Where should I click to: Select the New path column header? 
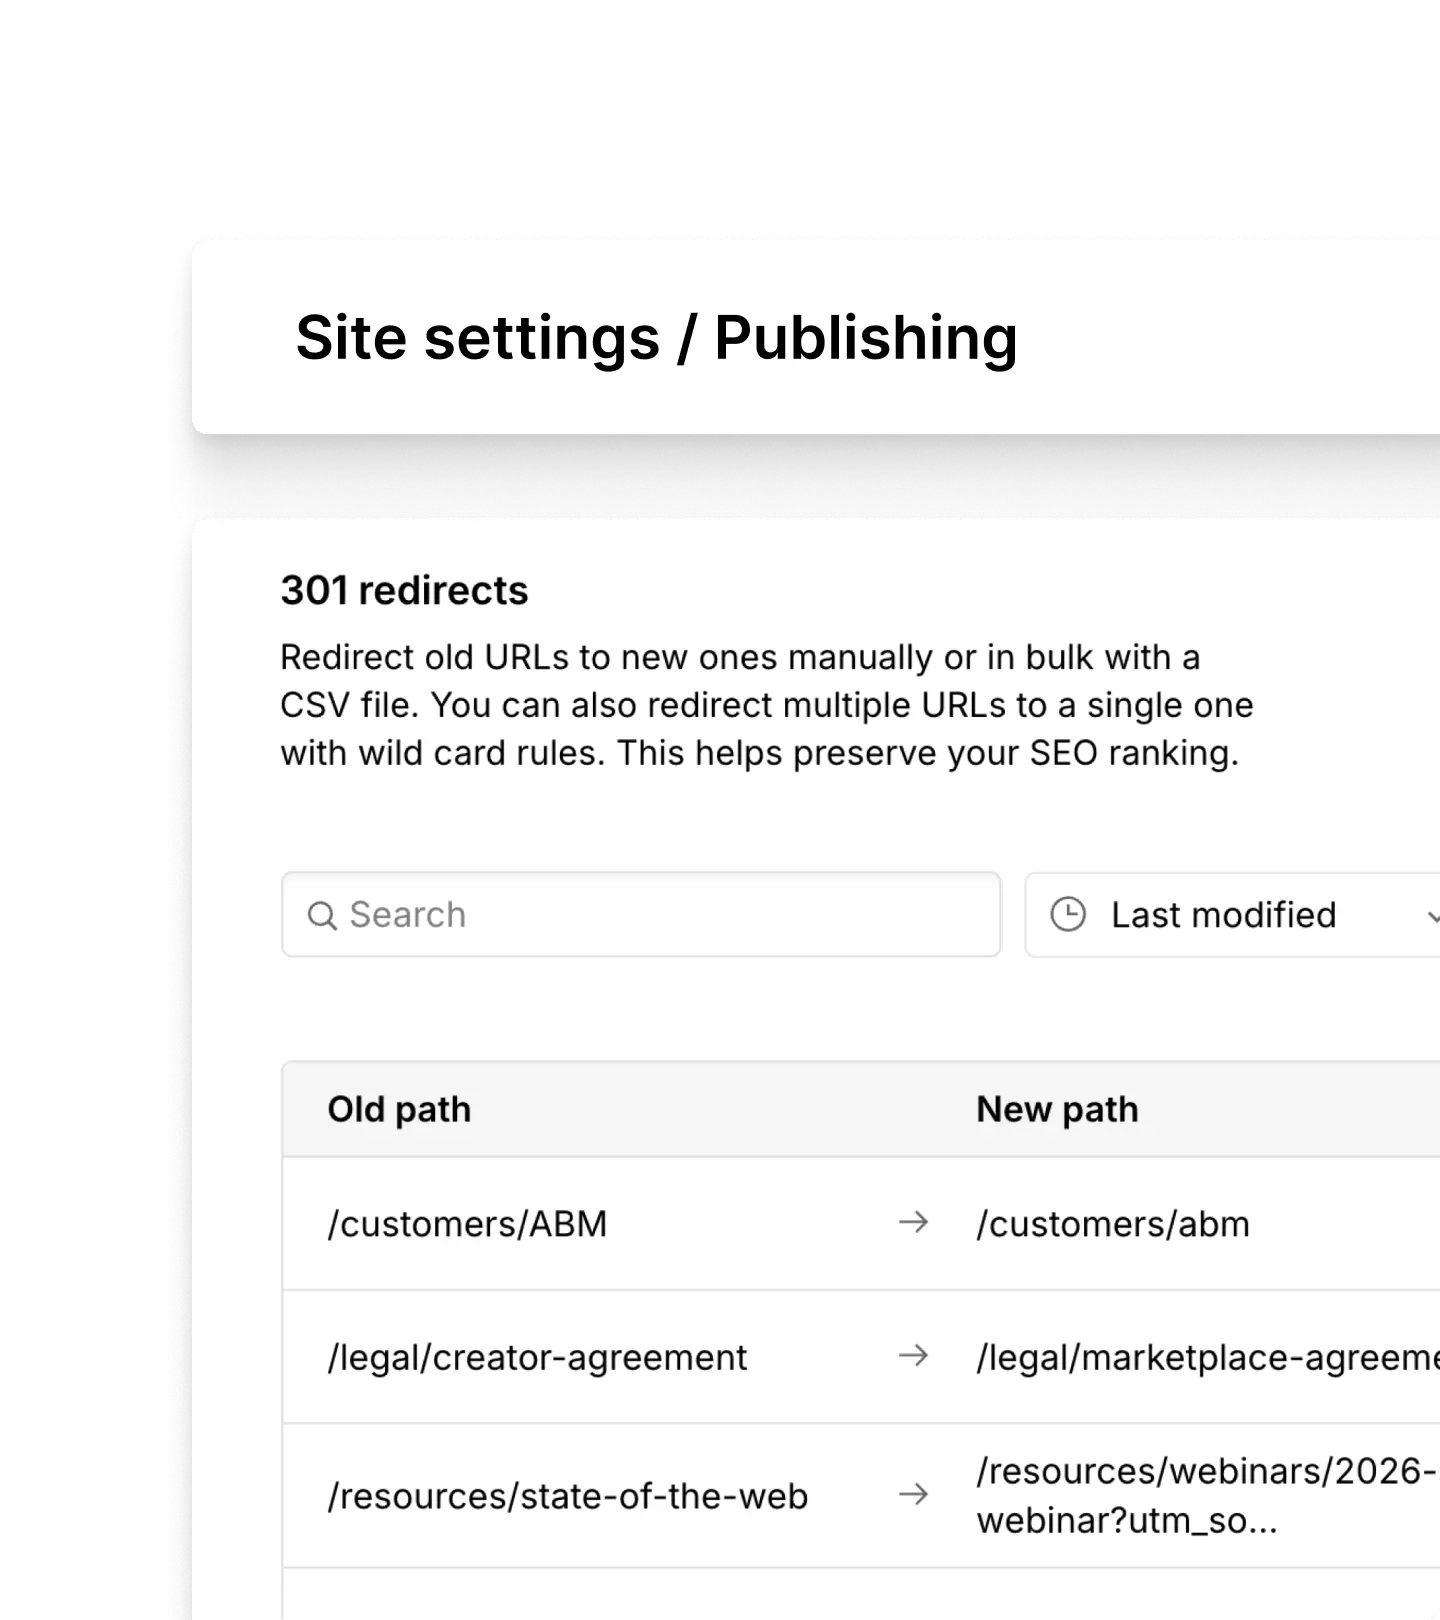click(1057, 1108)
